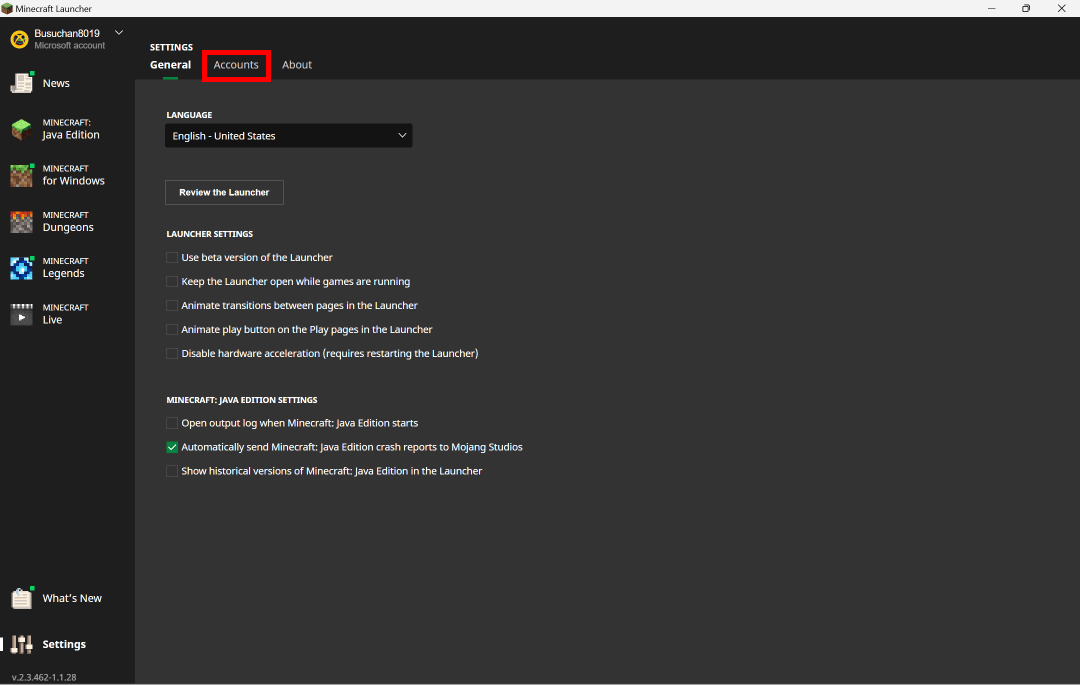
Task: Go to News in the sidebar
Action: pos(56,83)
